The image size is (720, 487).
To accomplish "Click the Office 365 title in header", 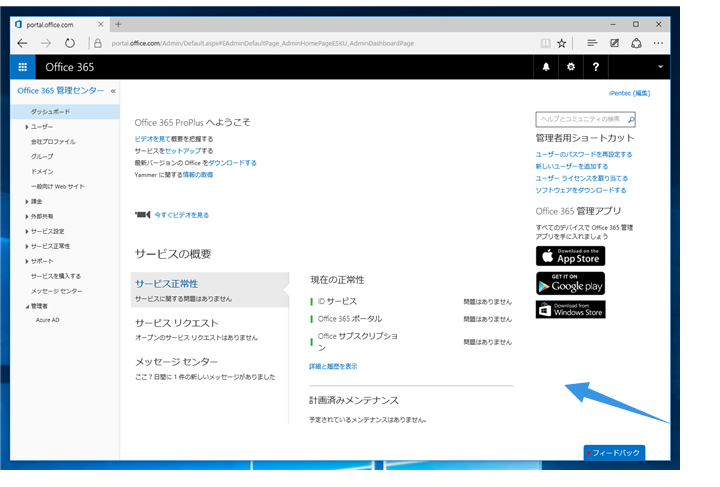I will coord(70,67).
